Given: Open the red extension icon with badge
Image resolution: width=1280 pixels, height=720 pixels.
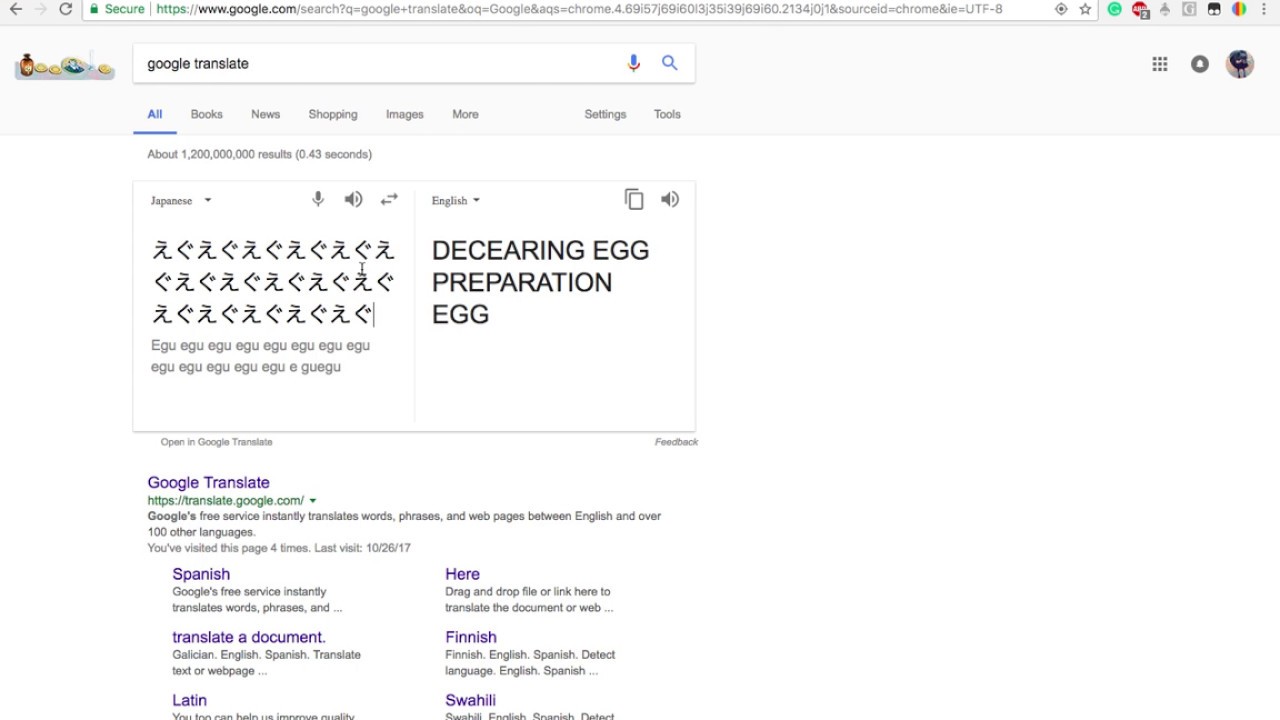Looking at the screenshot, I should tap(1140, 10).
